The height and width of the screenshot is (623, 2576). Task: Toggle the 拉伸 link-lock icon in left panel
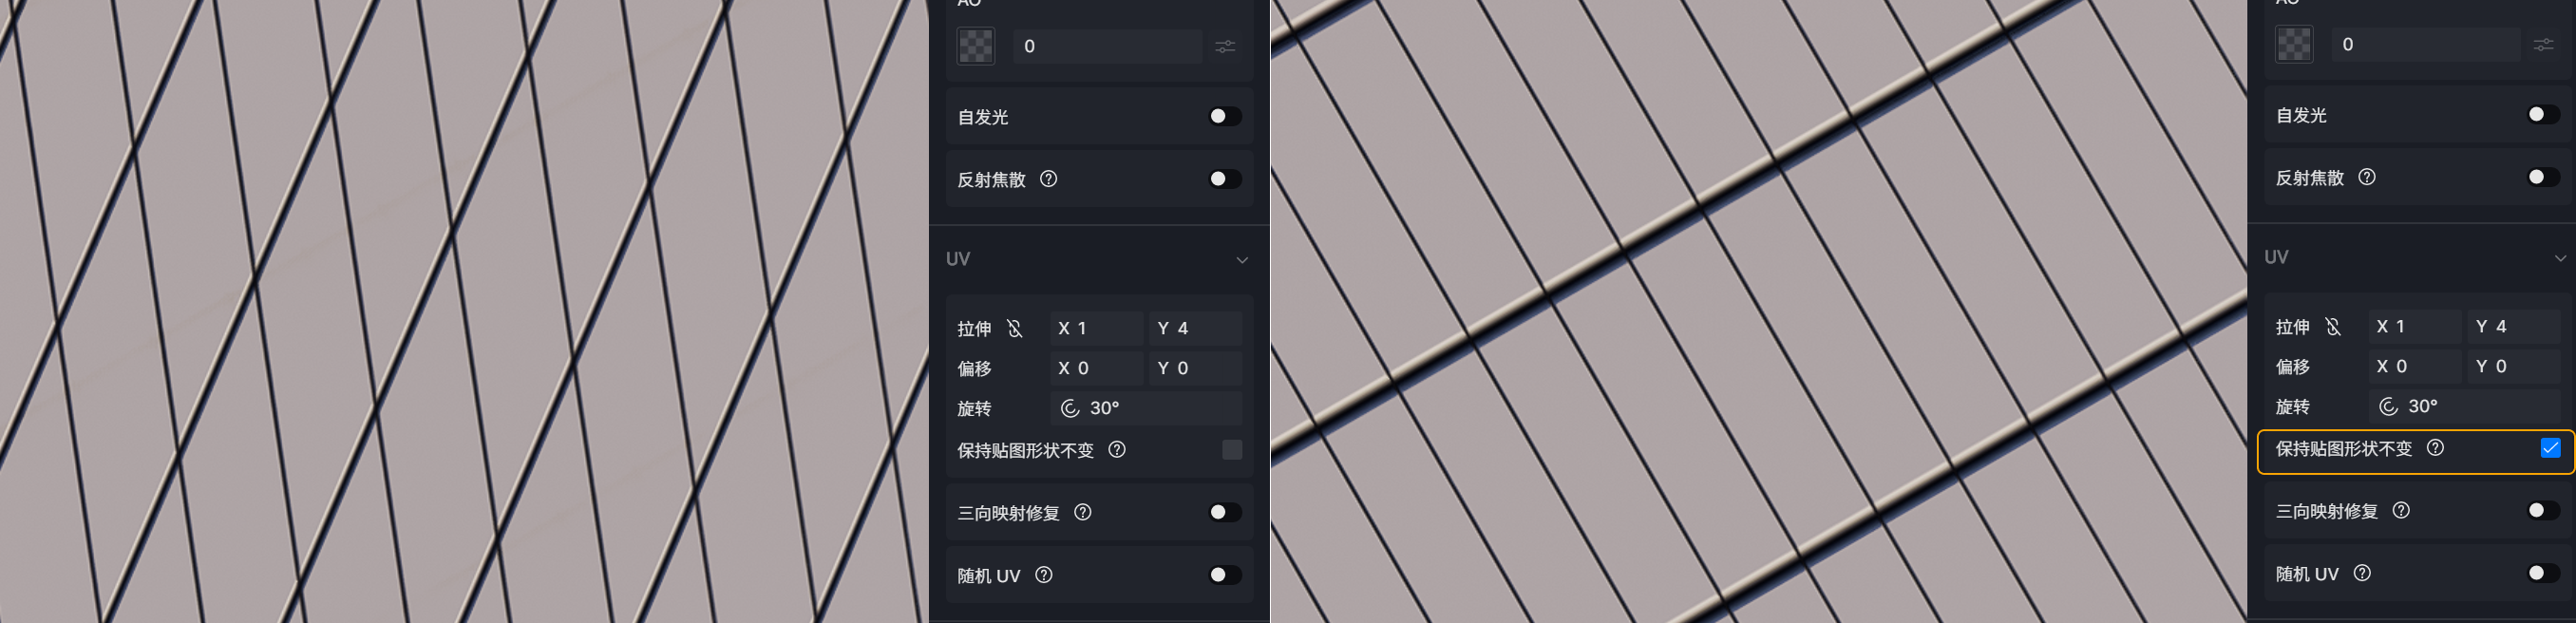(x=1015, y=328)
